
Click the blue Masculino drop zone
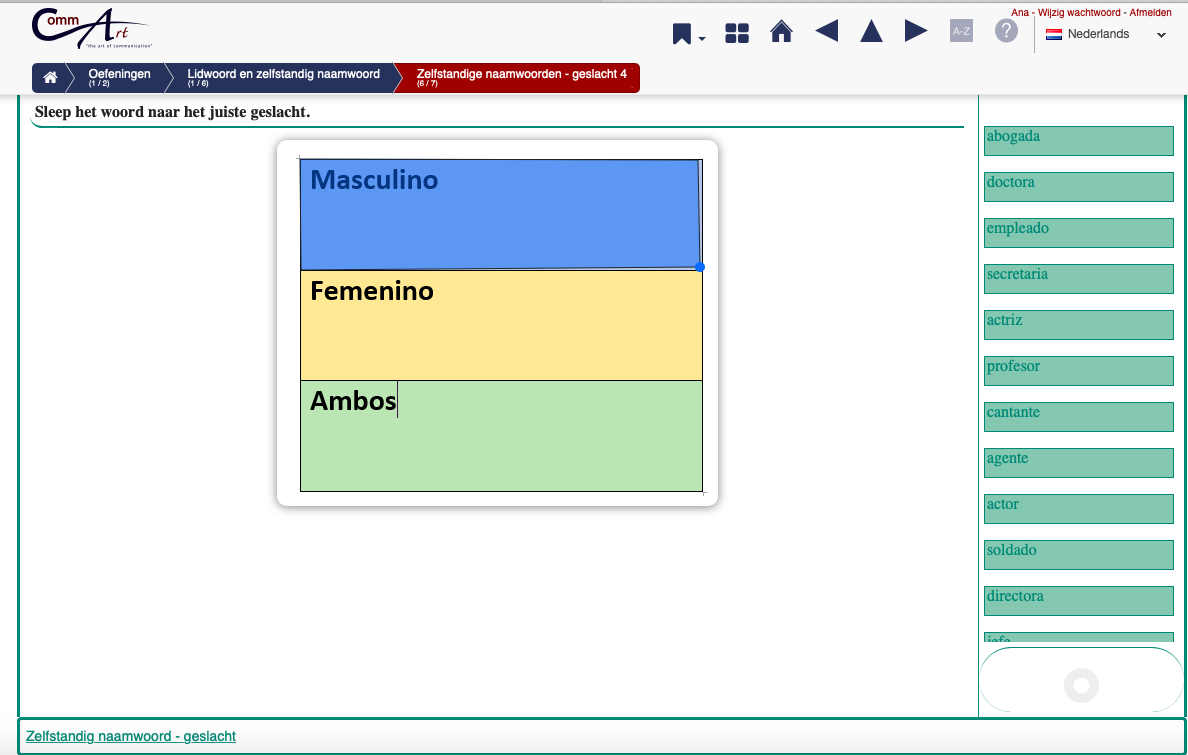coord(501,215)
